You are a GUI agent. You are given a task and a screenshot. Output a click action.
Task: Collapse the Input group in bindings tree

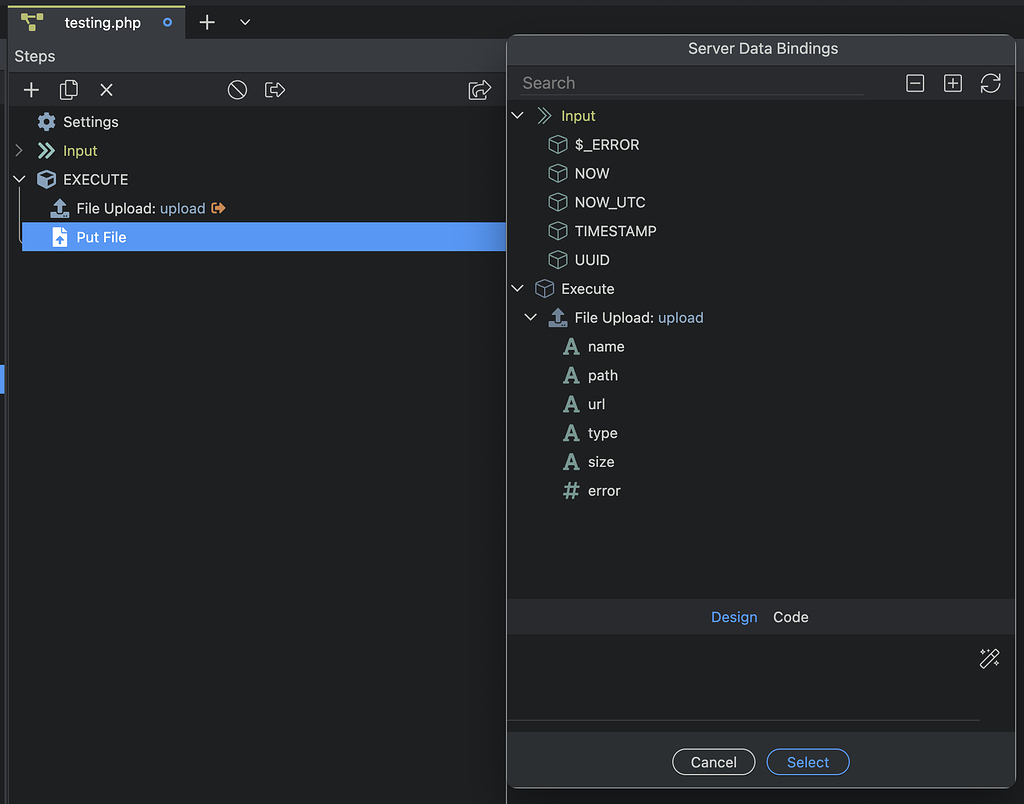coord(517,115)
